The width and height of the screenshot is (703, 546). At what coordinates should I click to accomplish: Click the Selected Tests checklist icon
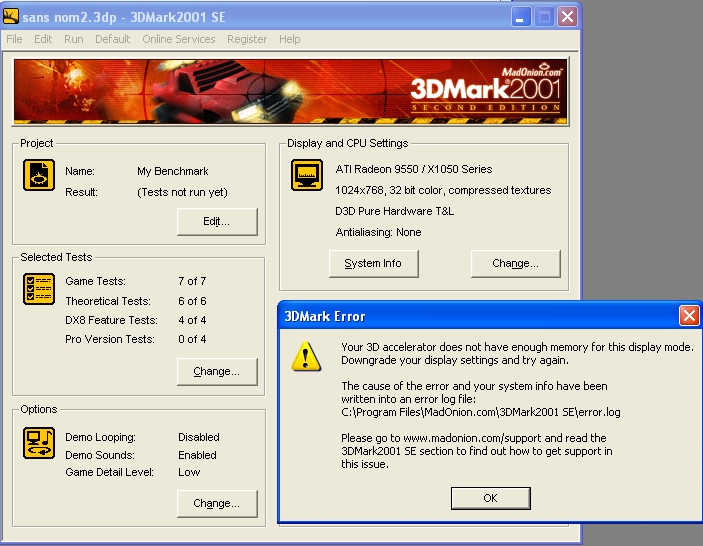pos(39,289)
